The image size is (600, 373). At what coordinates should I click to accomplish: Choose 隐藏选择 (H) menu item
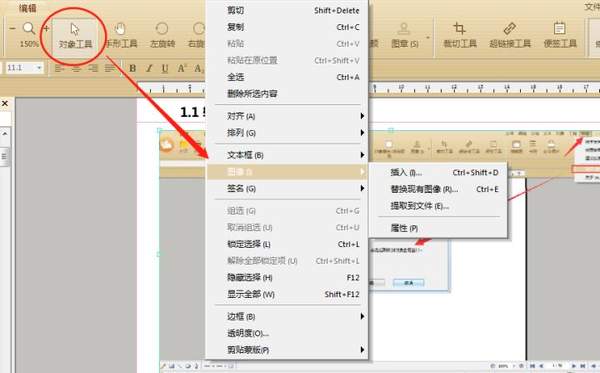(x=287, y=277)
